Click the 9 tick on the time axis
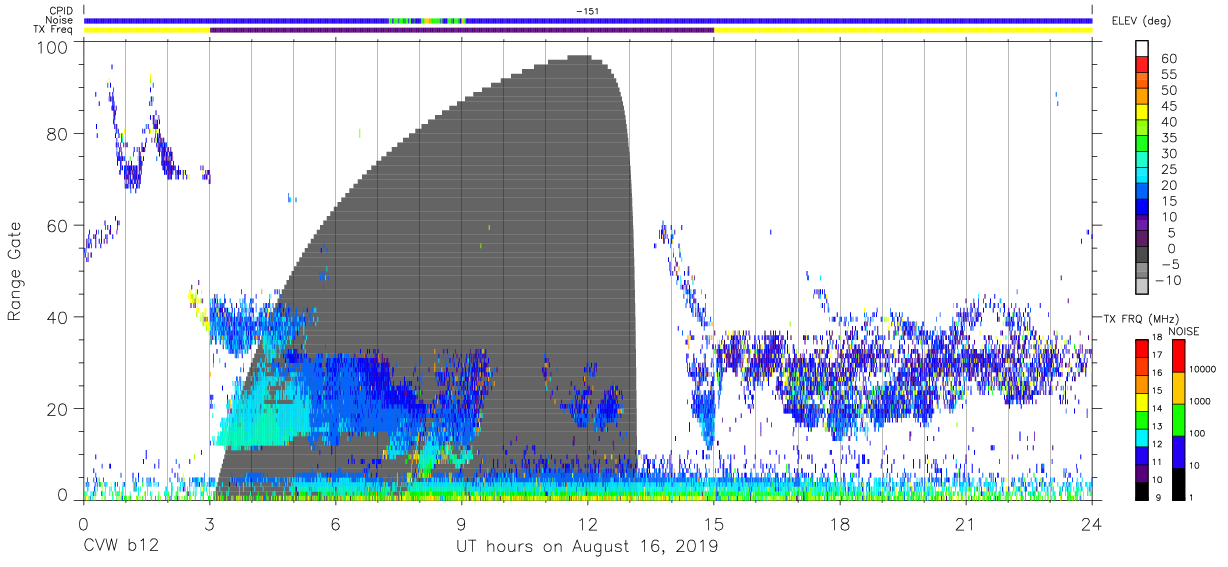This screenshot has width=1228, height=567. pyautogui.click(x=462, y=525)
